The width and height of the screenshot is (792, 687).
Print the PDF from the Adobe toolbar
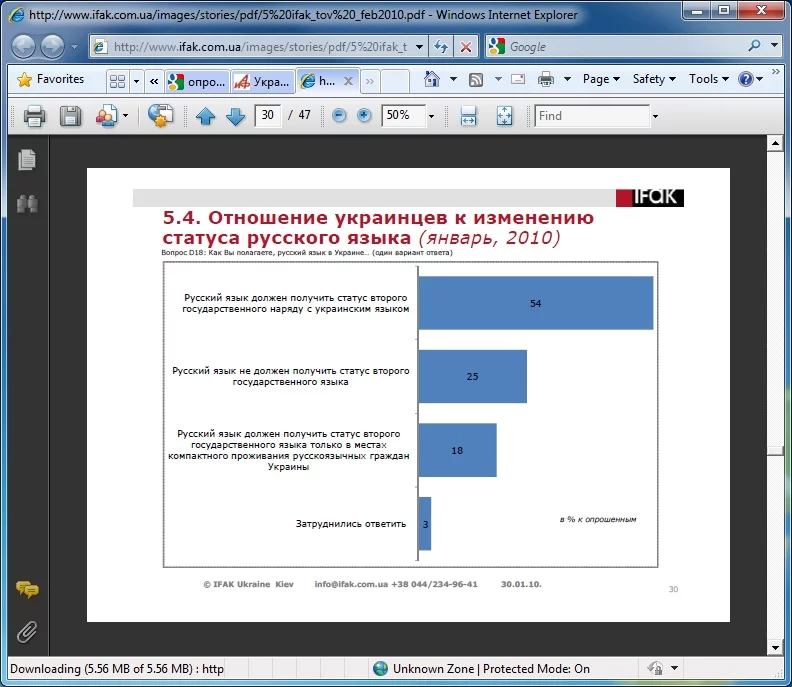34,116
